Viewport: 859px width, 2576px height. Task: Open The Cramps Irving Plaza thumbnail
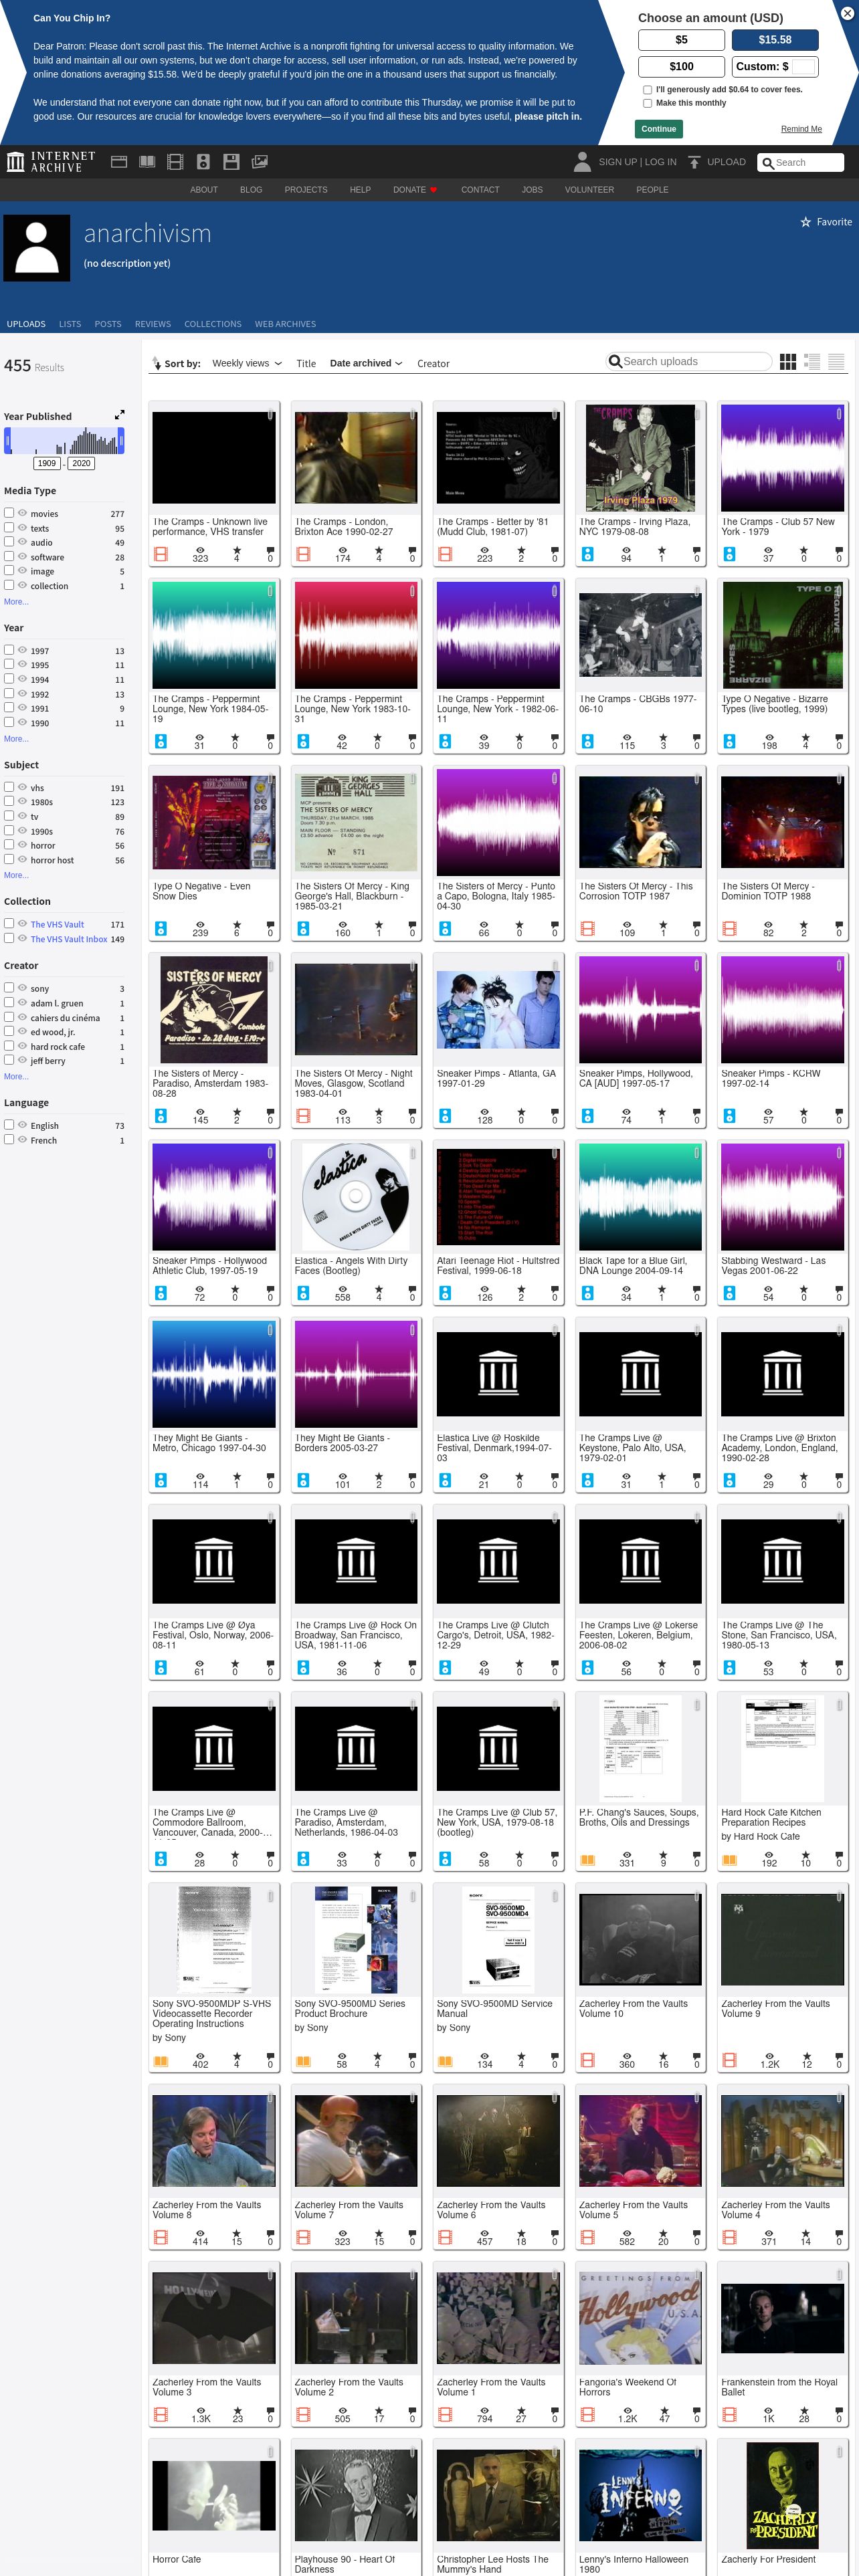pos(640,458)
